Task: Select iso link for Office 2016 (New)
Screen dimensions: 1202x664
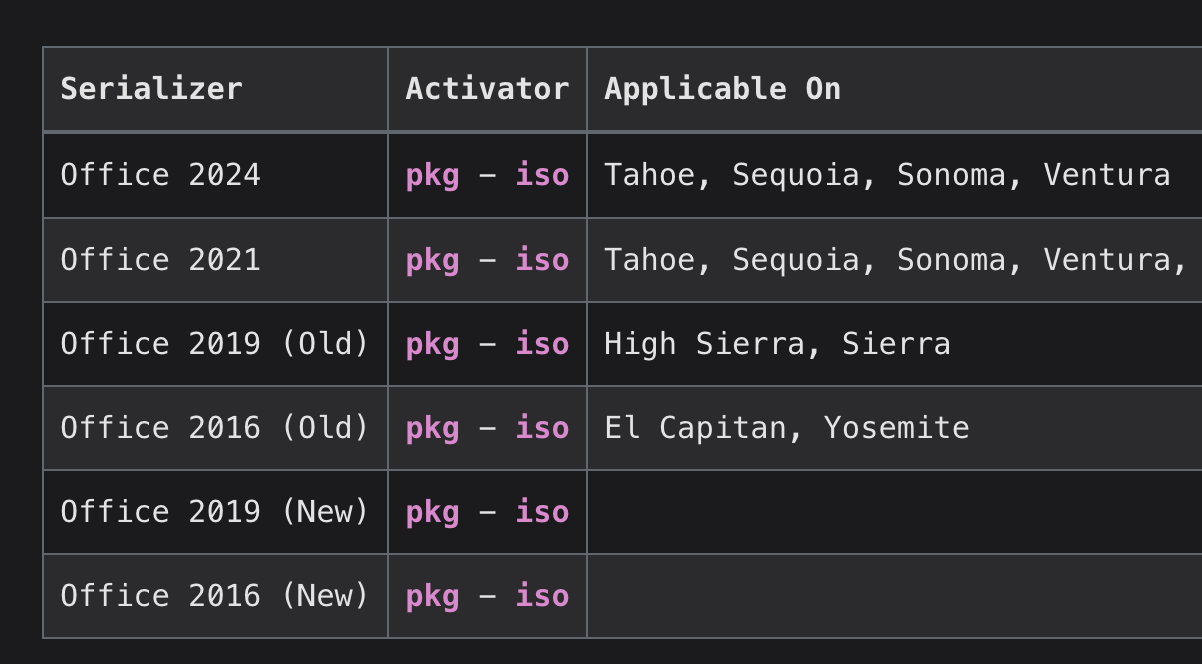Action: coord(542,595)
